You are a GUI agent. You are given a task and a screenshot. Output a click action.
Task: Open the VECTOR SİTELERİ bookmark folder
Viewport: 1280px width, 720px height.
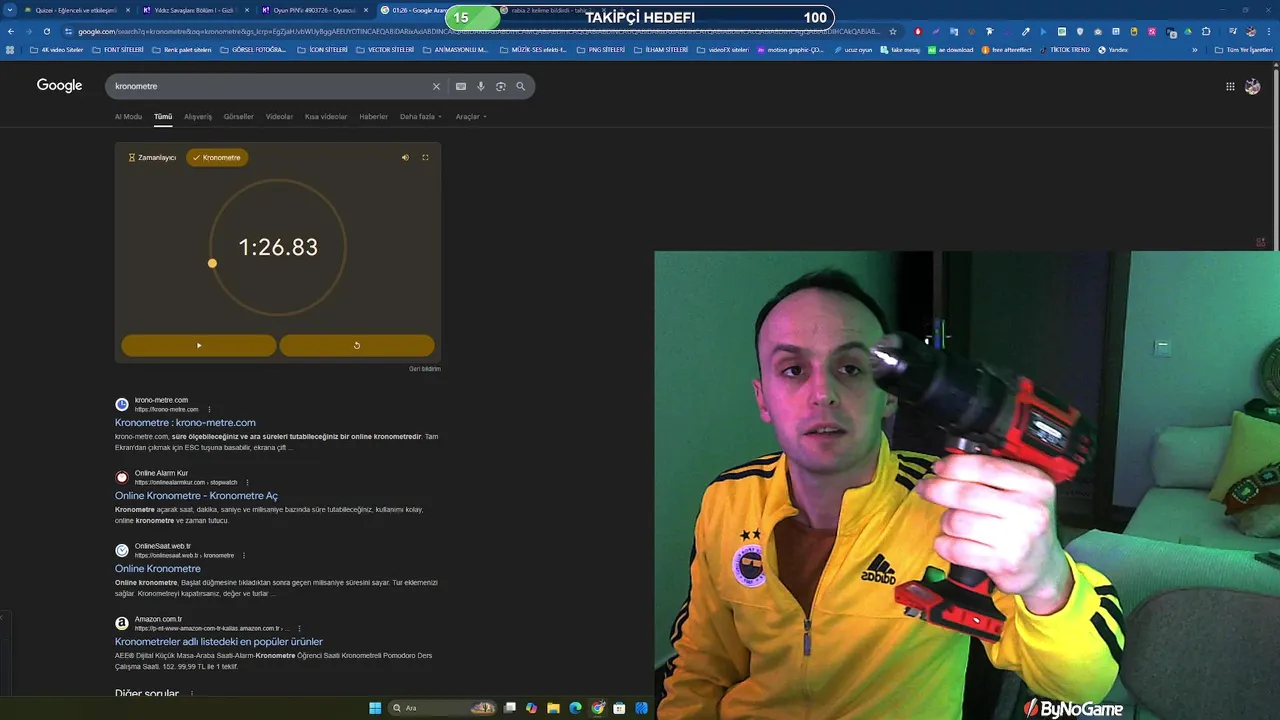[x=385, y=49]
